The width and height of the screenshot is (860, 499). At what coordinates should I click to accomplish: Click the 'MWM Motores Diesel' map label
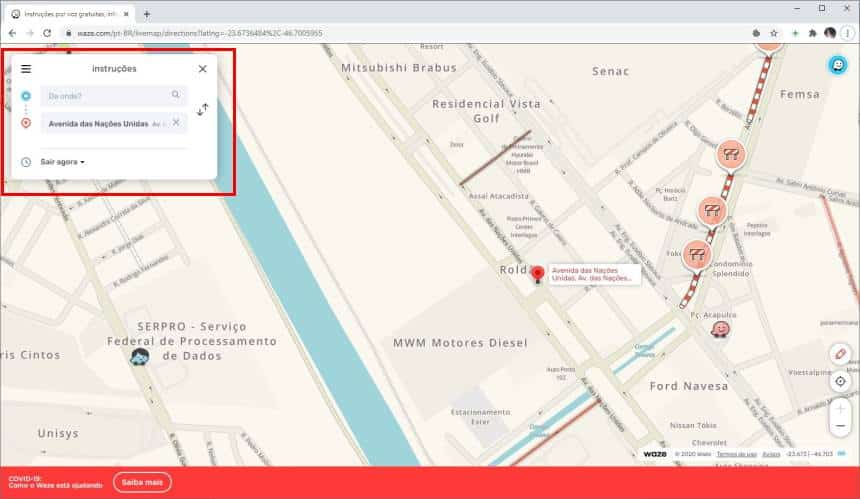pyautogui.click(x=460, y=343)
